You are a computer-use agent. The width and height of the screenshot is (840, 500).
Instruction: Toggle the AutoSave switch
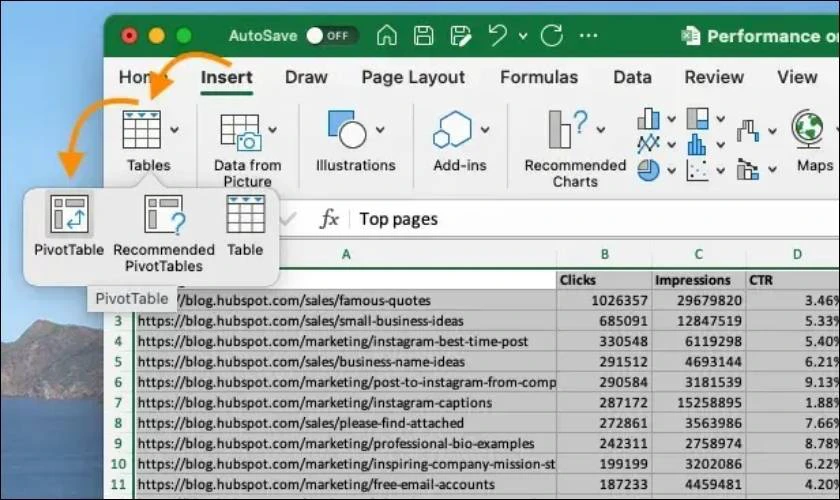coord(332,36)
